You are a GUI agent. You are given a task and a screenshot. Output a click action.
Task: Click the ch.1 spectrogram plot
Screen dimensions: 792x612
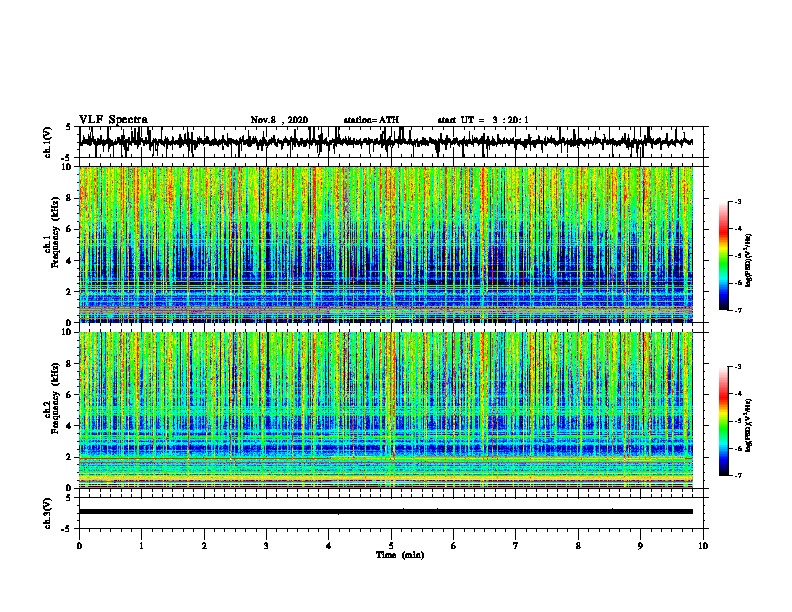coord(386,244)
